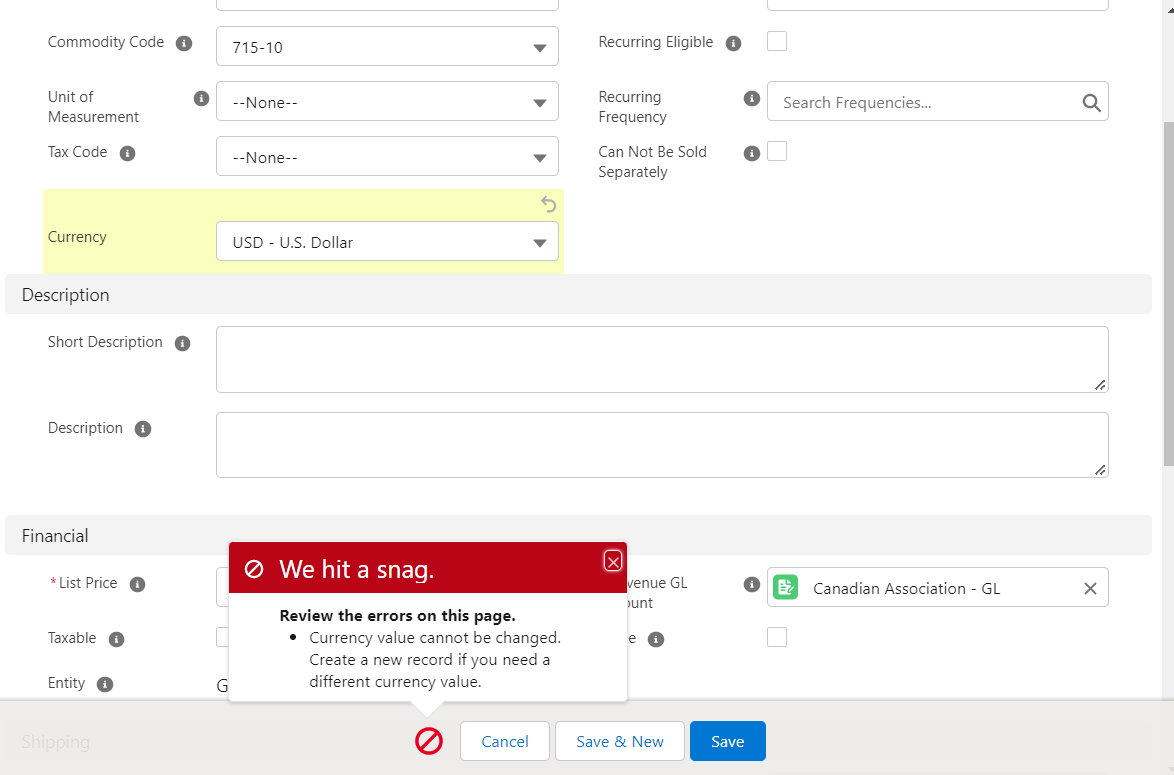The height and width of the screenshot is (775, 1174).
Task: Click the Unit of Measurement info icon
Action: point(201,98)
